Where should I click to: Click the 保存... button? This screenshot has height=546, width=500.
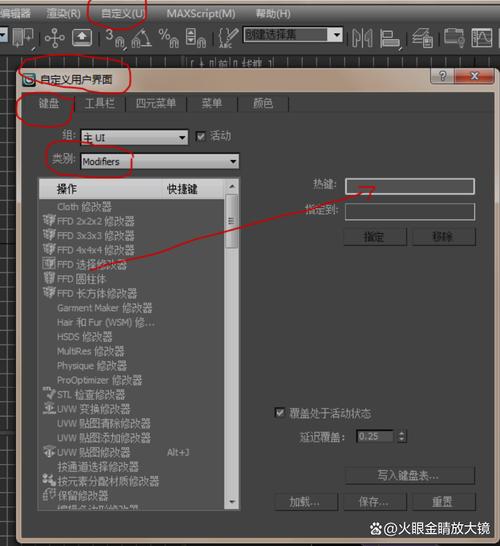(375, 502)
